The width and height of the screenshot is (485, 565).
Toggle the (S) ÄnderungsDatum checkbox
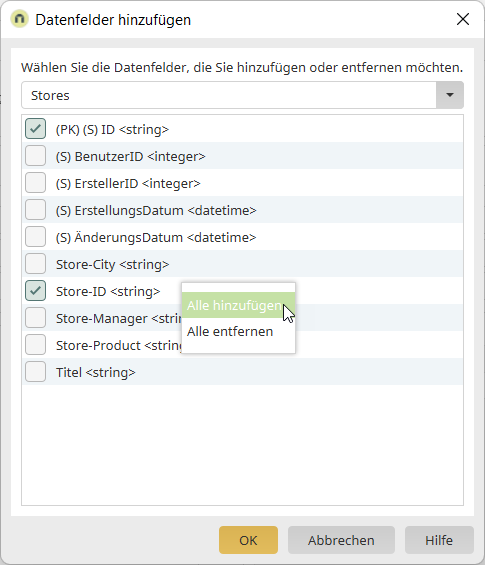pyautogui.click(x=35, y=237)
